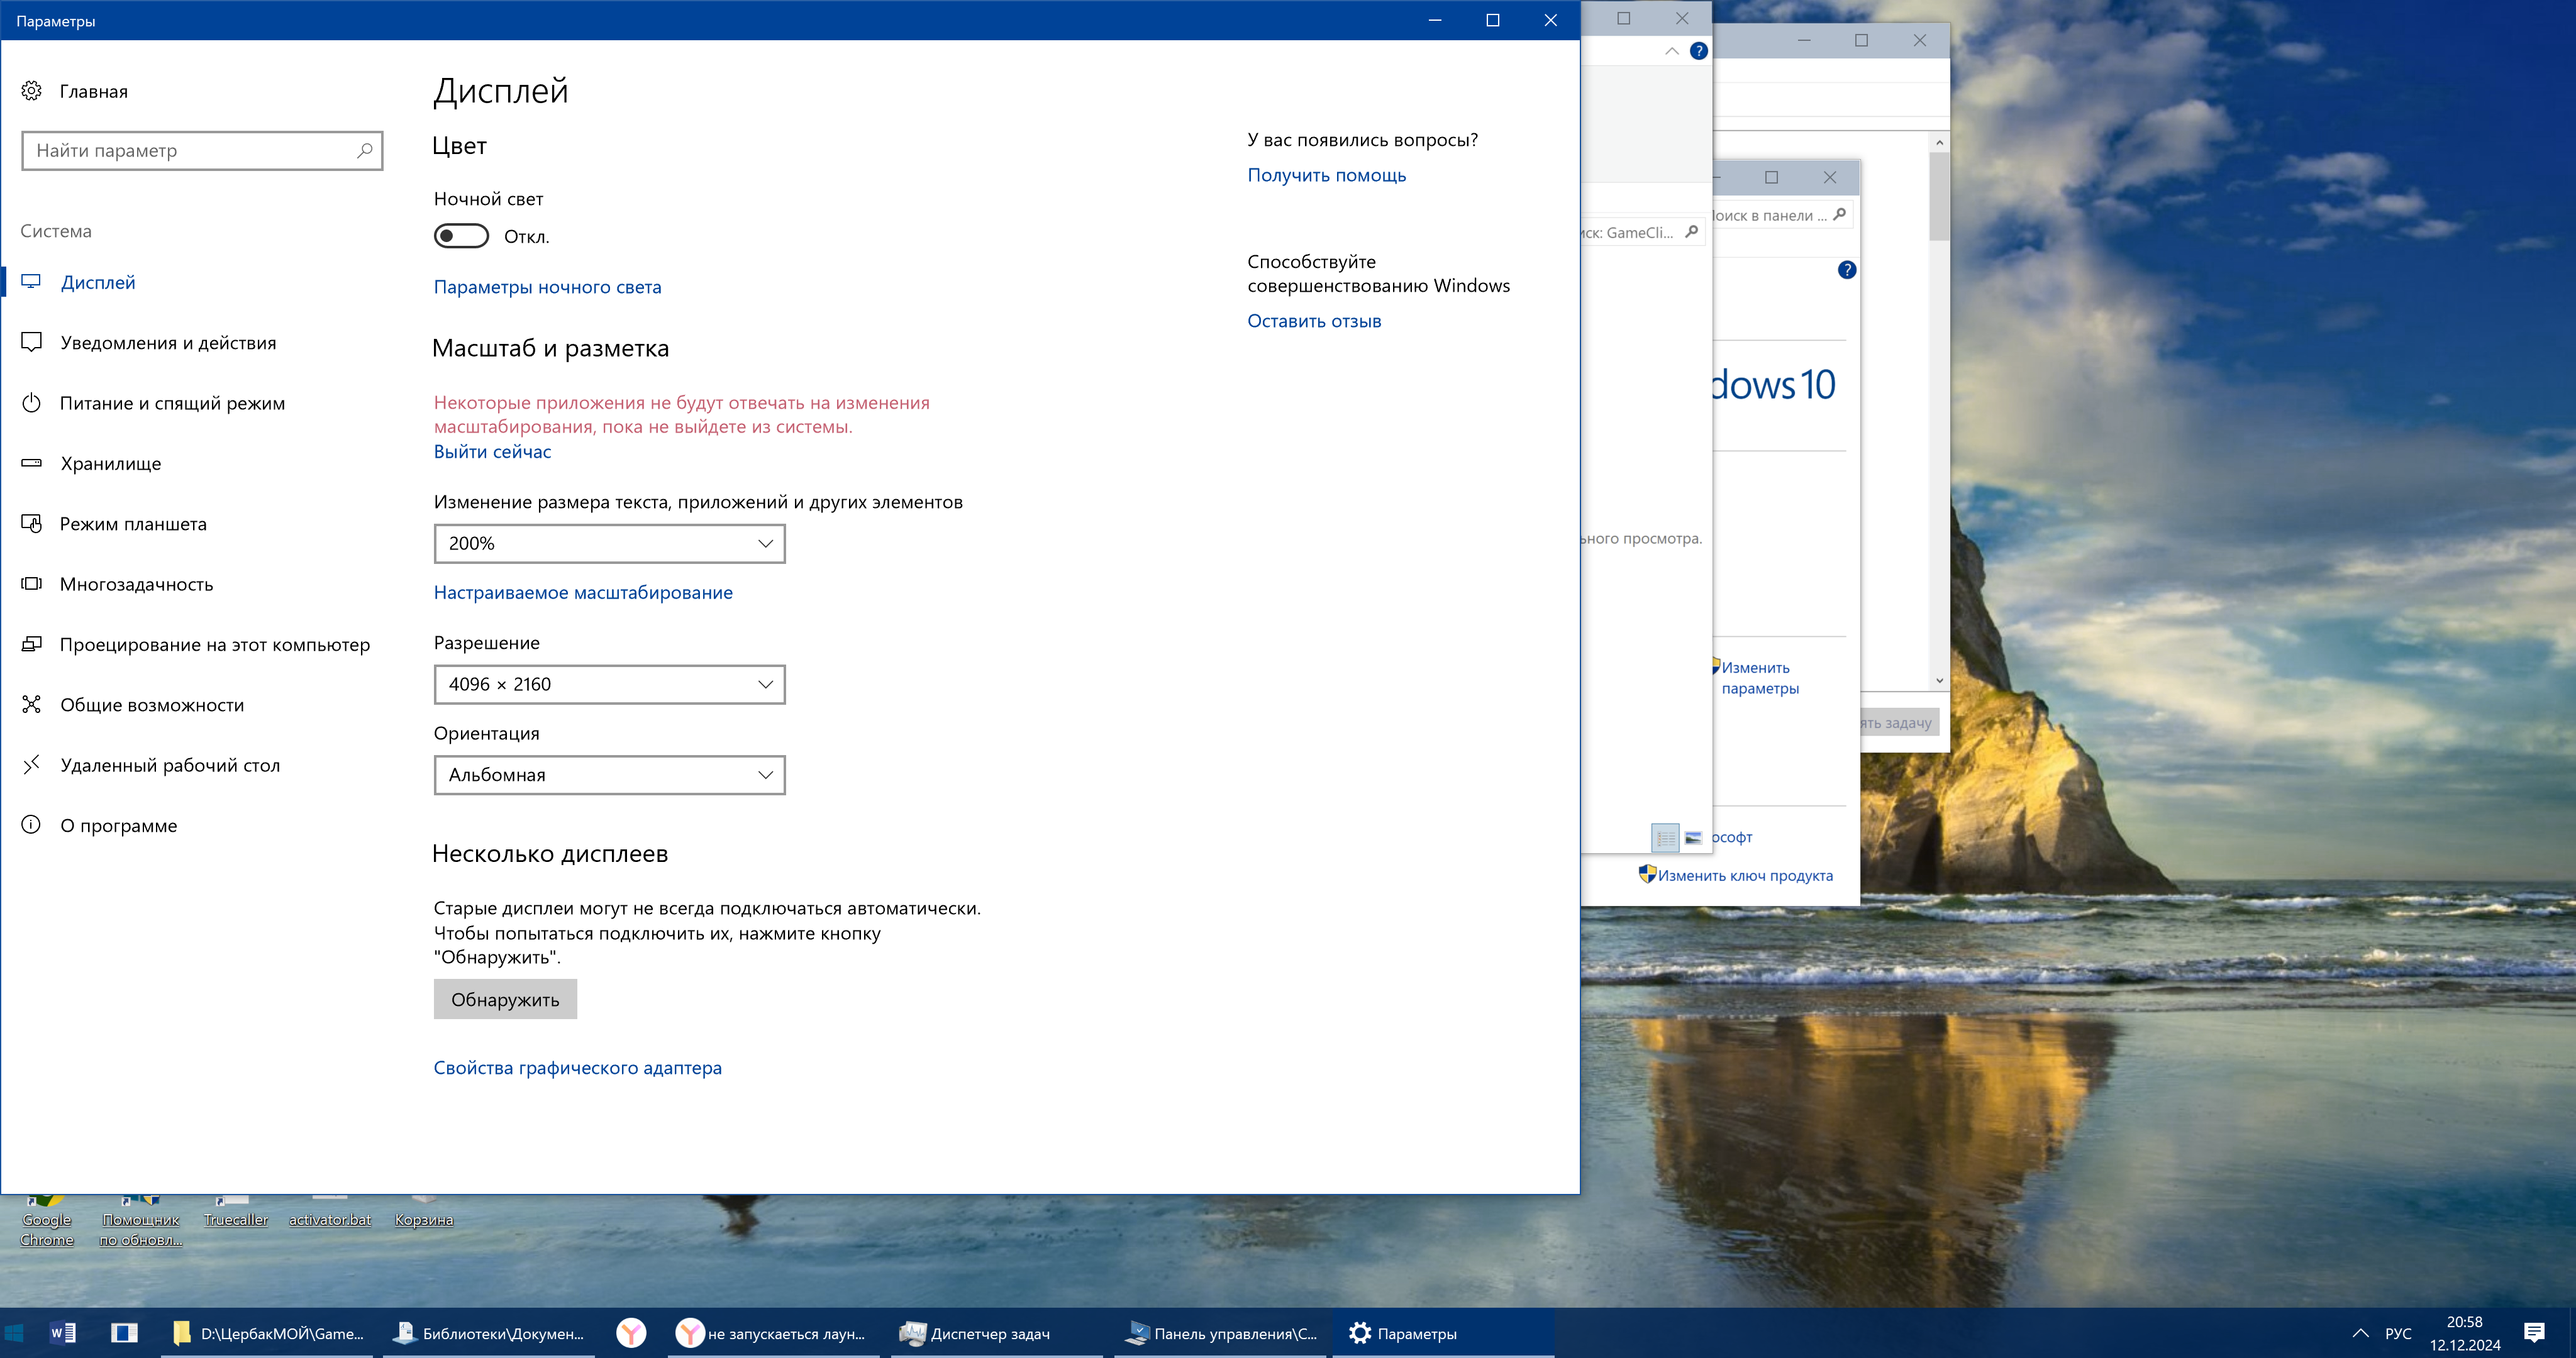This screenshot has height=1358, width=2576.
Task: Click the Обнаружить button
Action: point(505,999)
